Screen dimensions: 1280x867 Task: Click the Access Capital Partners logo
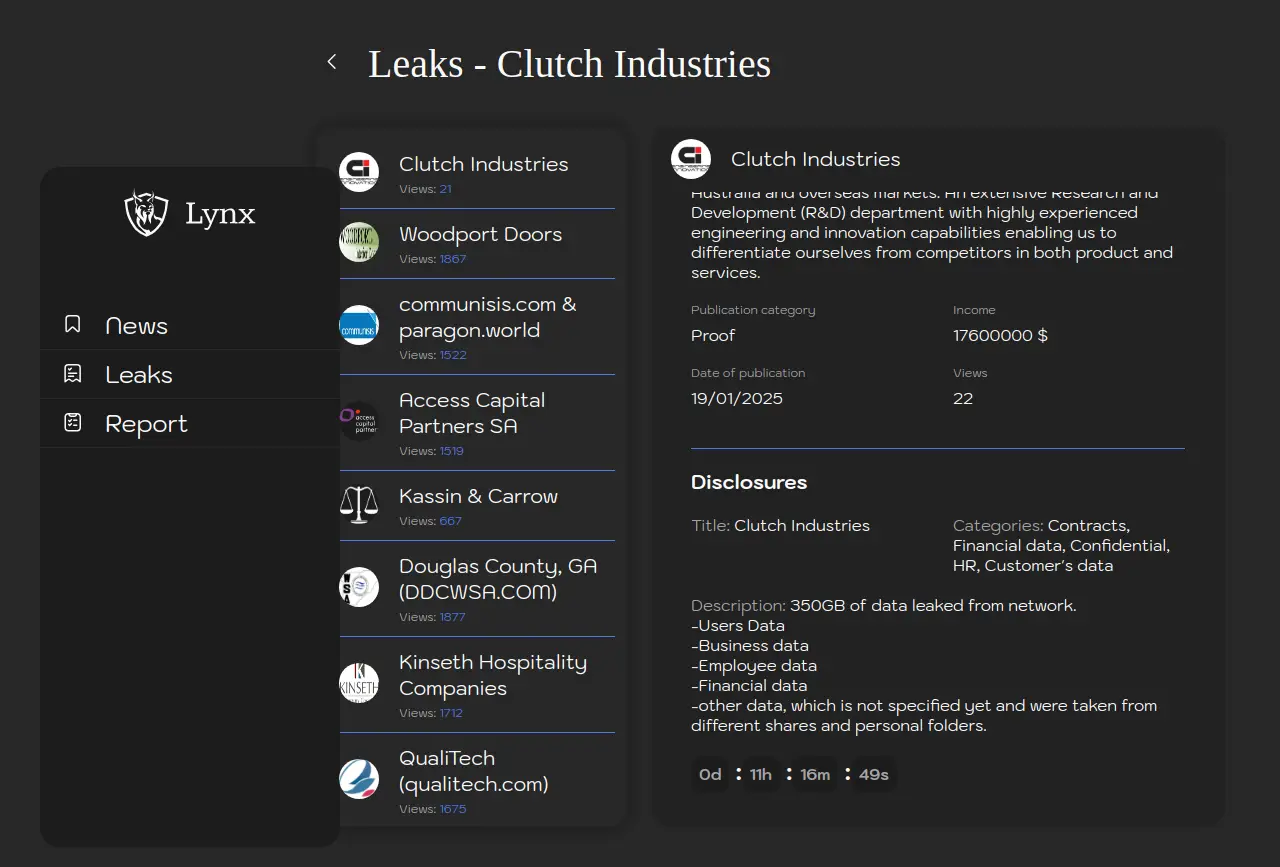click(359, 421)
